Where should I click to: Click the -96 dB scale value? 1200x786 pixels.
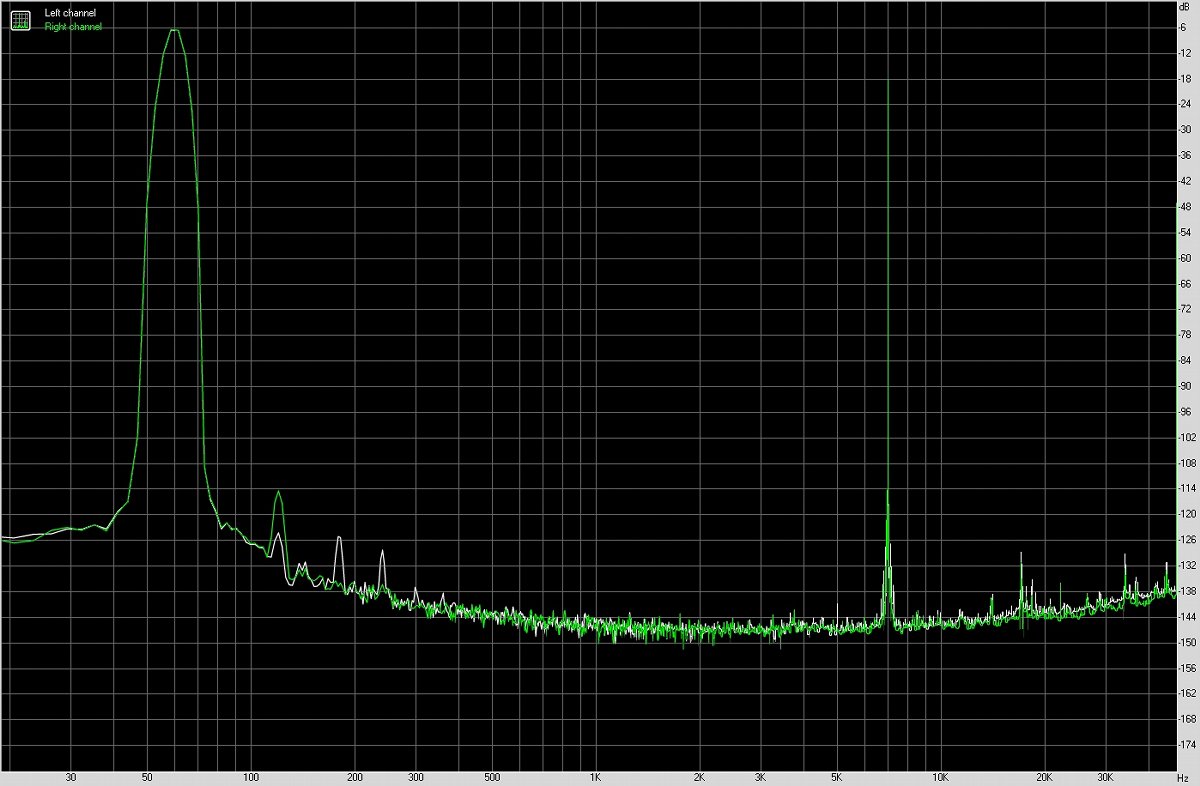coord(1186,411)
